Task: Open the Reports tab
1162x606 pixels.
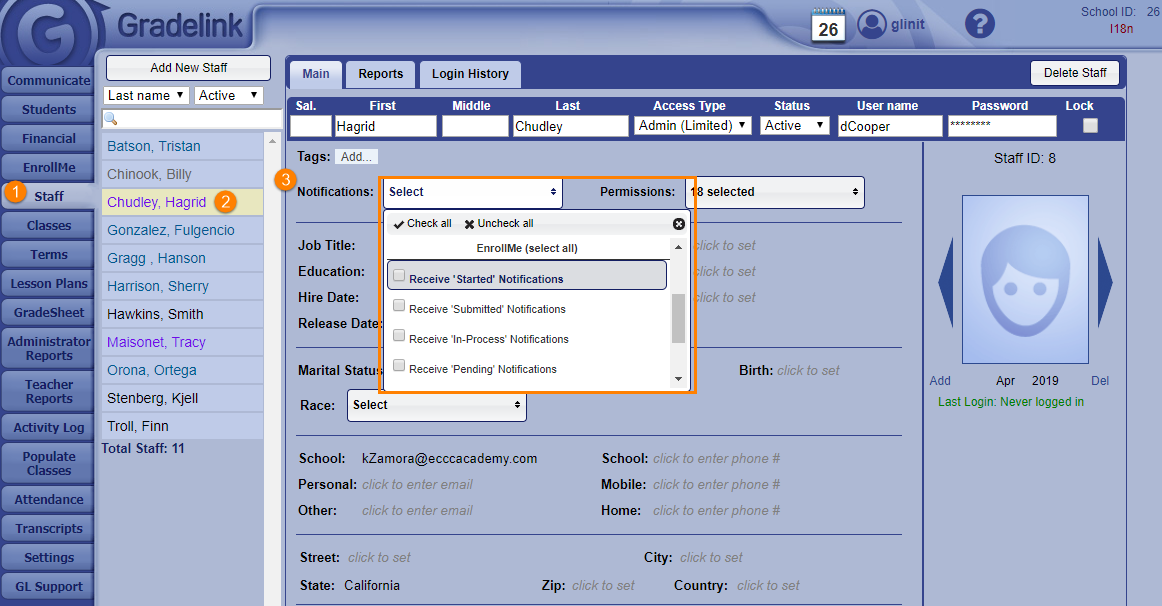Action: [381, 74]
